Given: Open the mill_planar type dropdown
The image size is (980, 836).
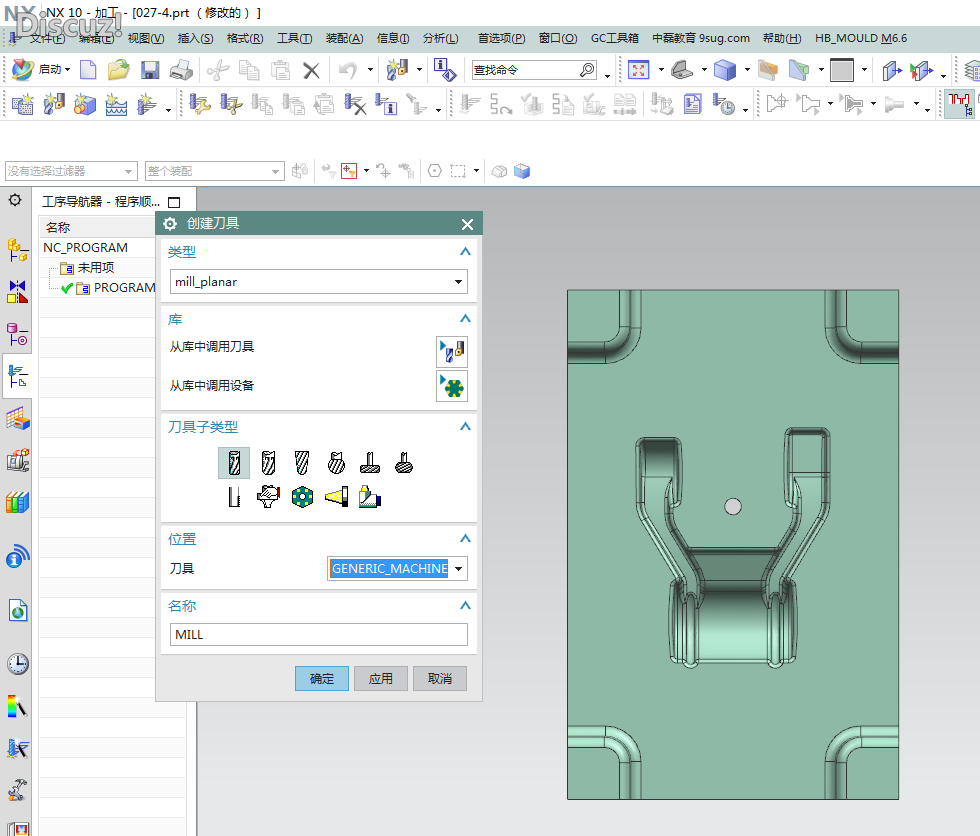Looking at the screenshot, I should (x=319, y=282).
